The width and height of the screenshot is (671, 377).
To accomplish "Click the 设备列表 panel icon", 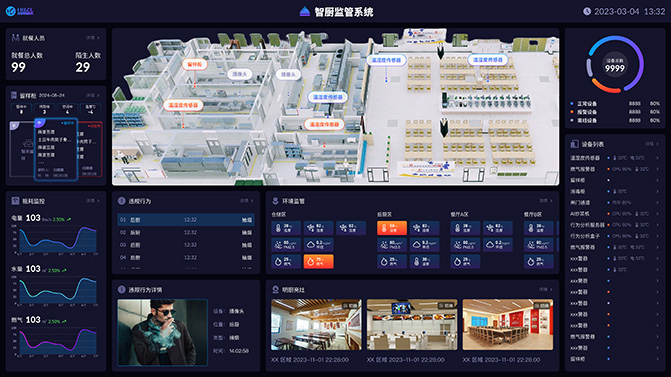I will pyautogui.click(x=575, y=144).
